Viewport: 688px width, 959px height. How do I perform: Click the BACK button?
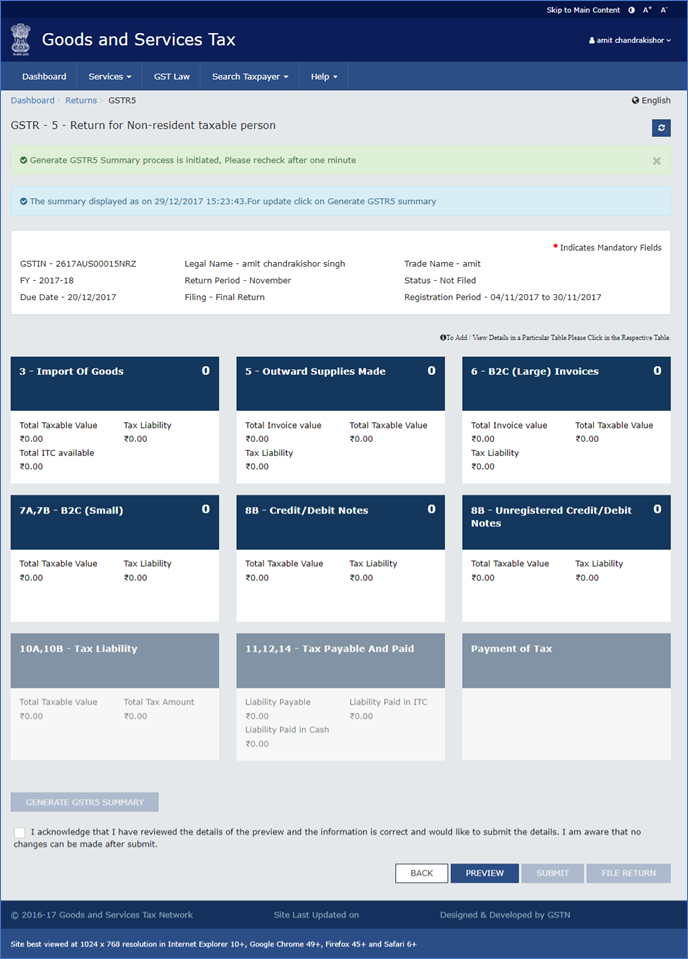click(421, 873)
